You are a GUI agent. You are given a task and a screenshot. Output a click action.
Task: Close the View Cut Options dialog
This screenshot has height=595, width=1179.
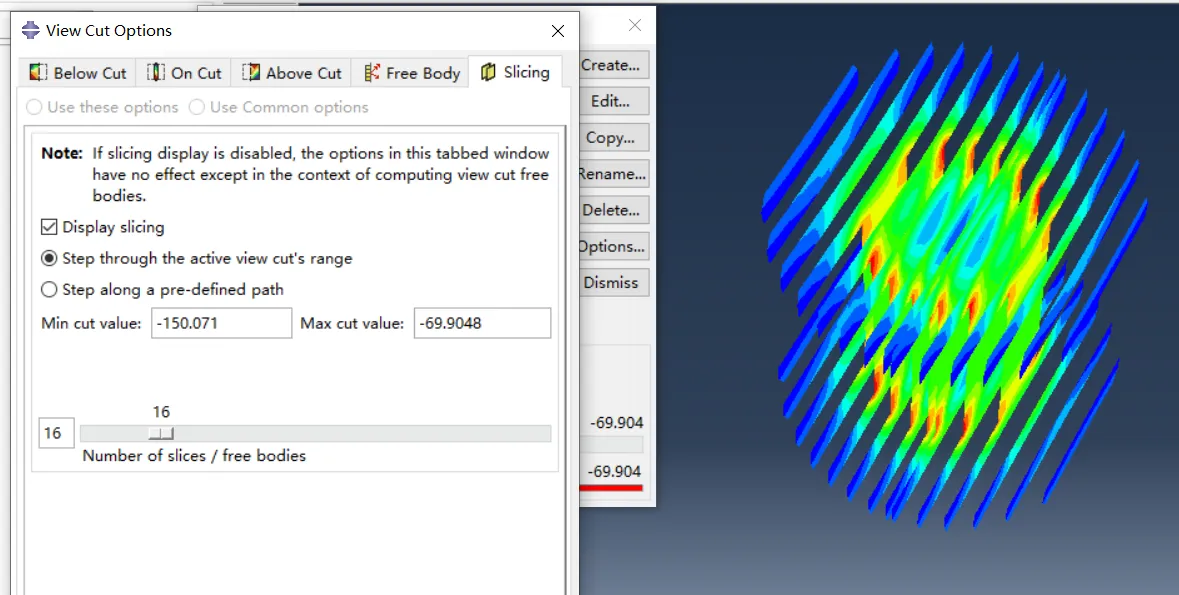tap(558, 31)
